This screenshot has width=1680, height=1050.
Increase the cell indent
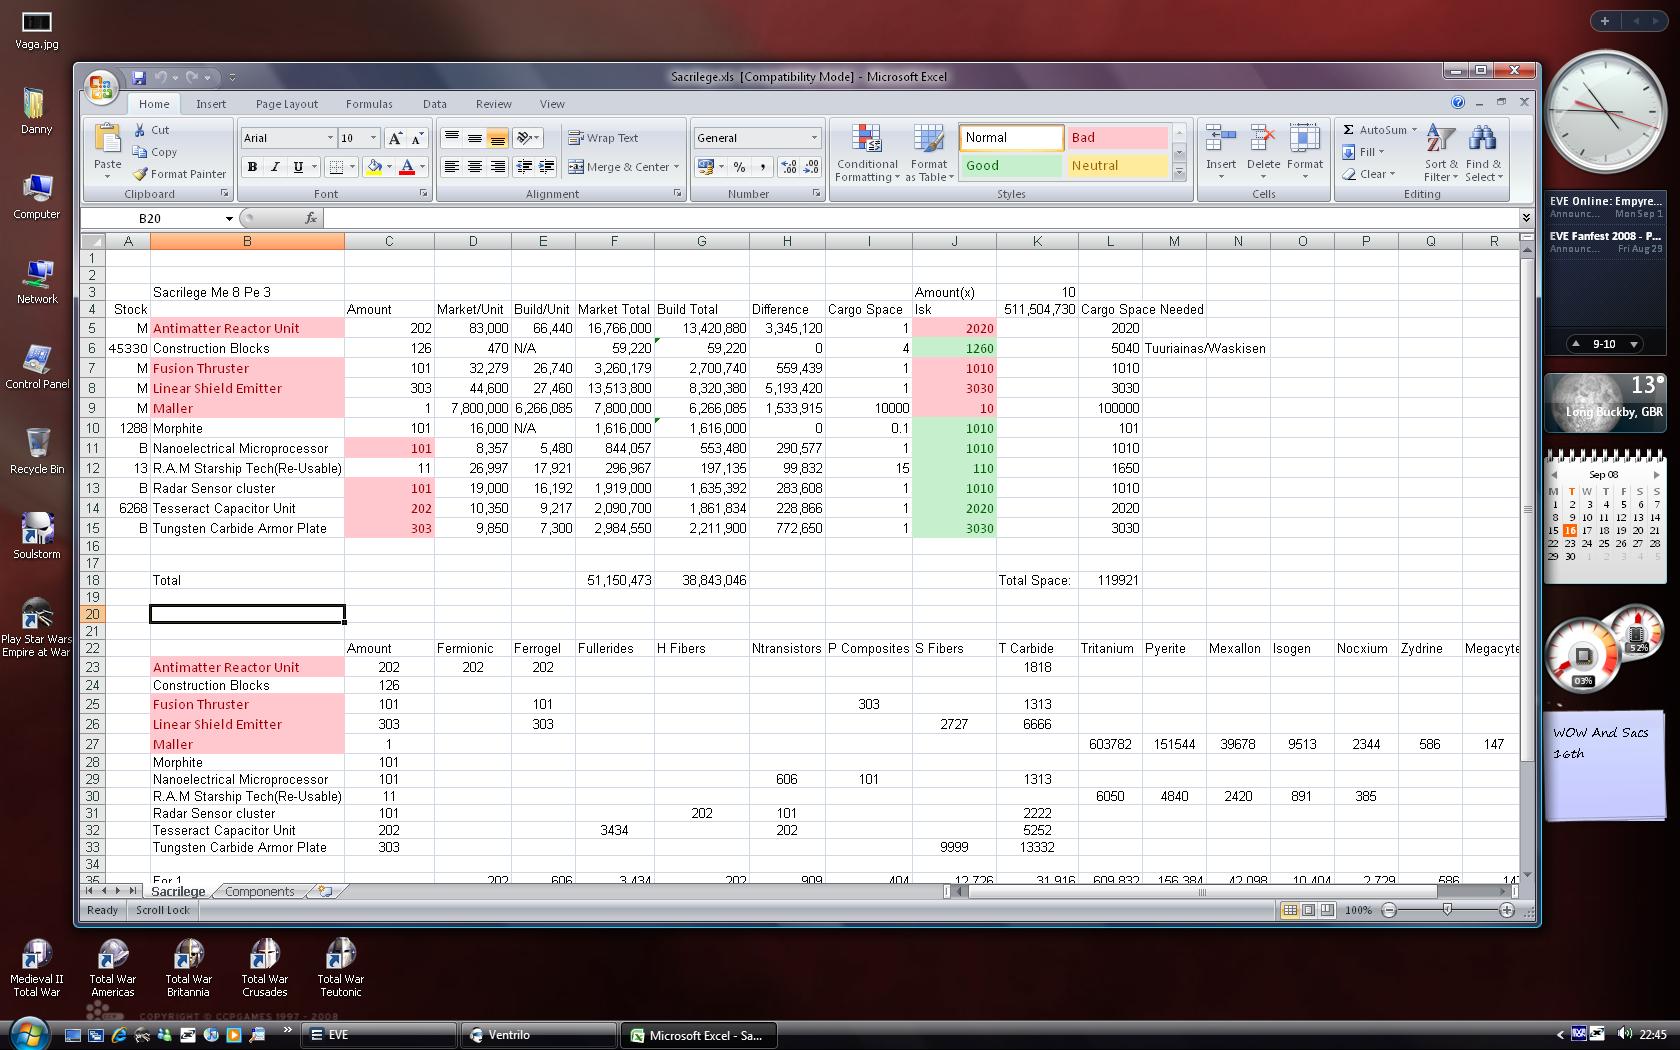point(546,167)
